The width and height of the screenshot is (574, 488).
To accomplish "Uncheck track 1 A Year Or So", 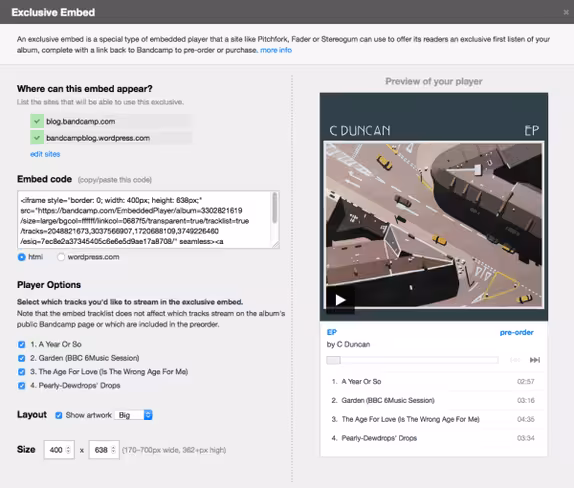I will 22,344.
